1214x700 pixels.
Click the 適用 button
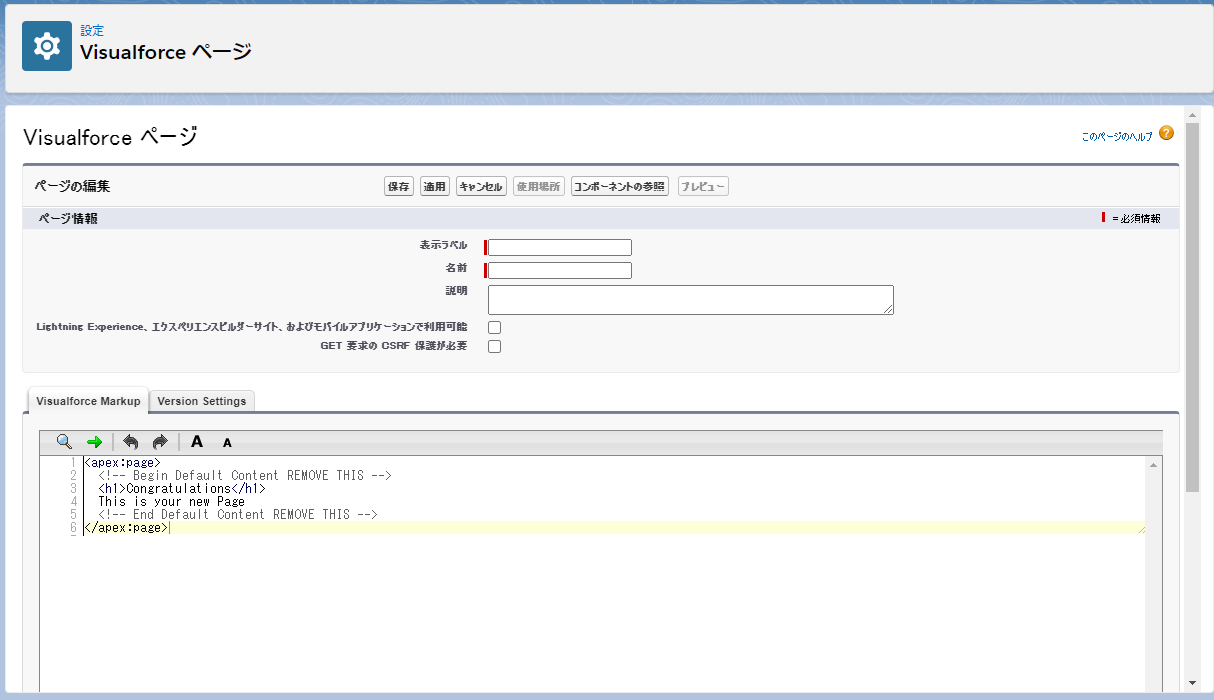[x=434, y=187]
